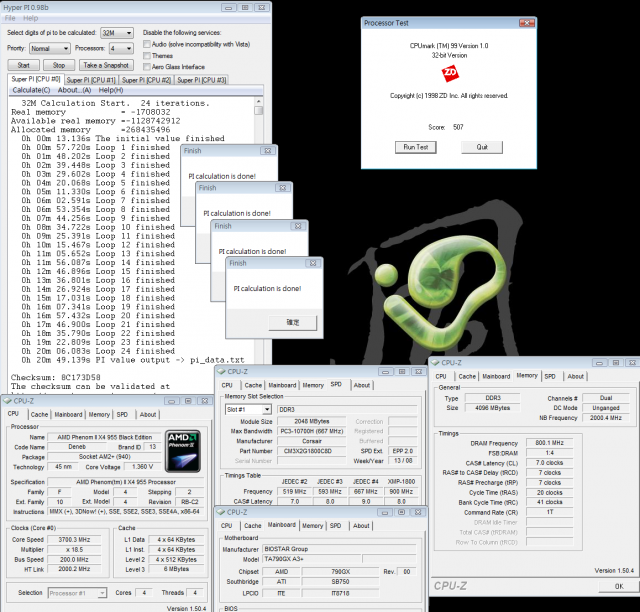The width and height of the screenshot is (640, 612).
Task: Open the File menu in Hyper PI
Action: [10, 18]
